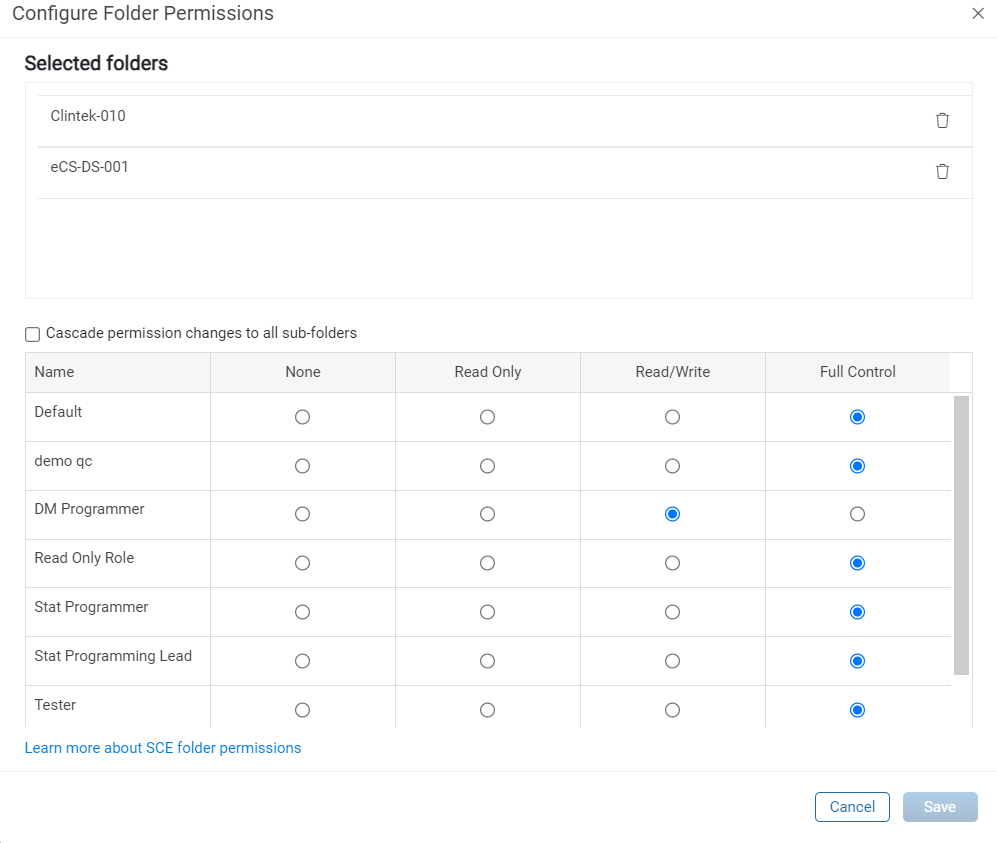Remove eCS-DS-001 folder using trash icon
The width and height of the screenshot is (997, 843).
tap(942, 171)
